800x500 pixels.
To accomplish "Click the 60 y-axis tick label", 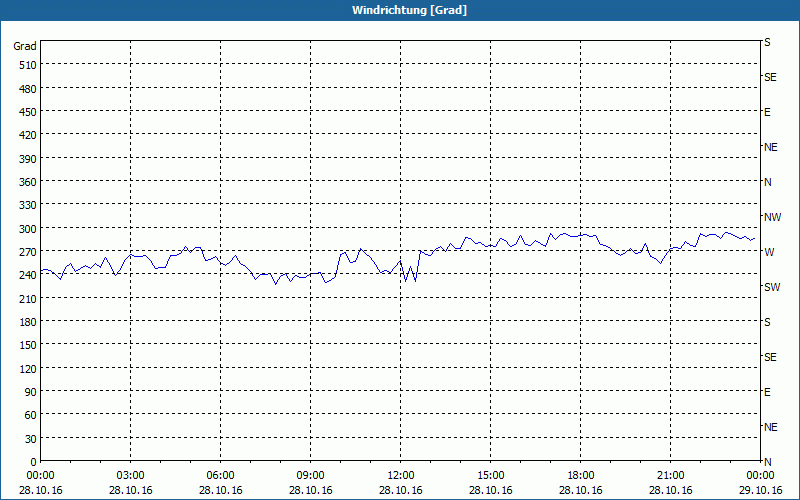I will [x=31, y=415].
